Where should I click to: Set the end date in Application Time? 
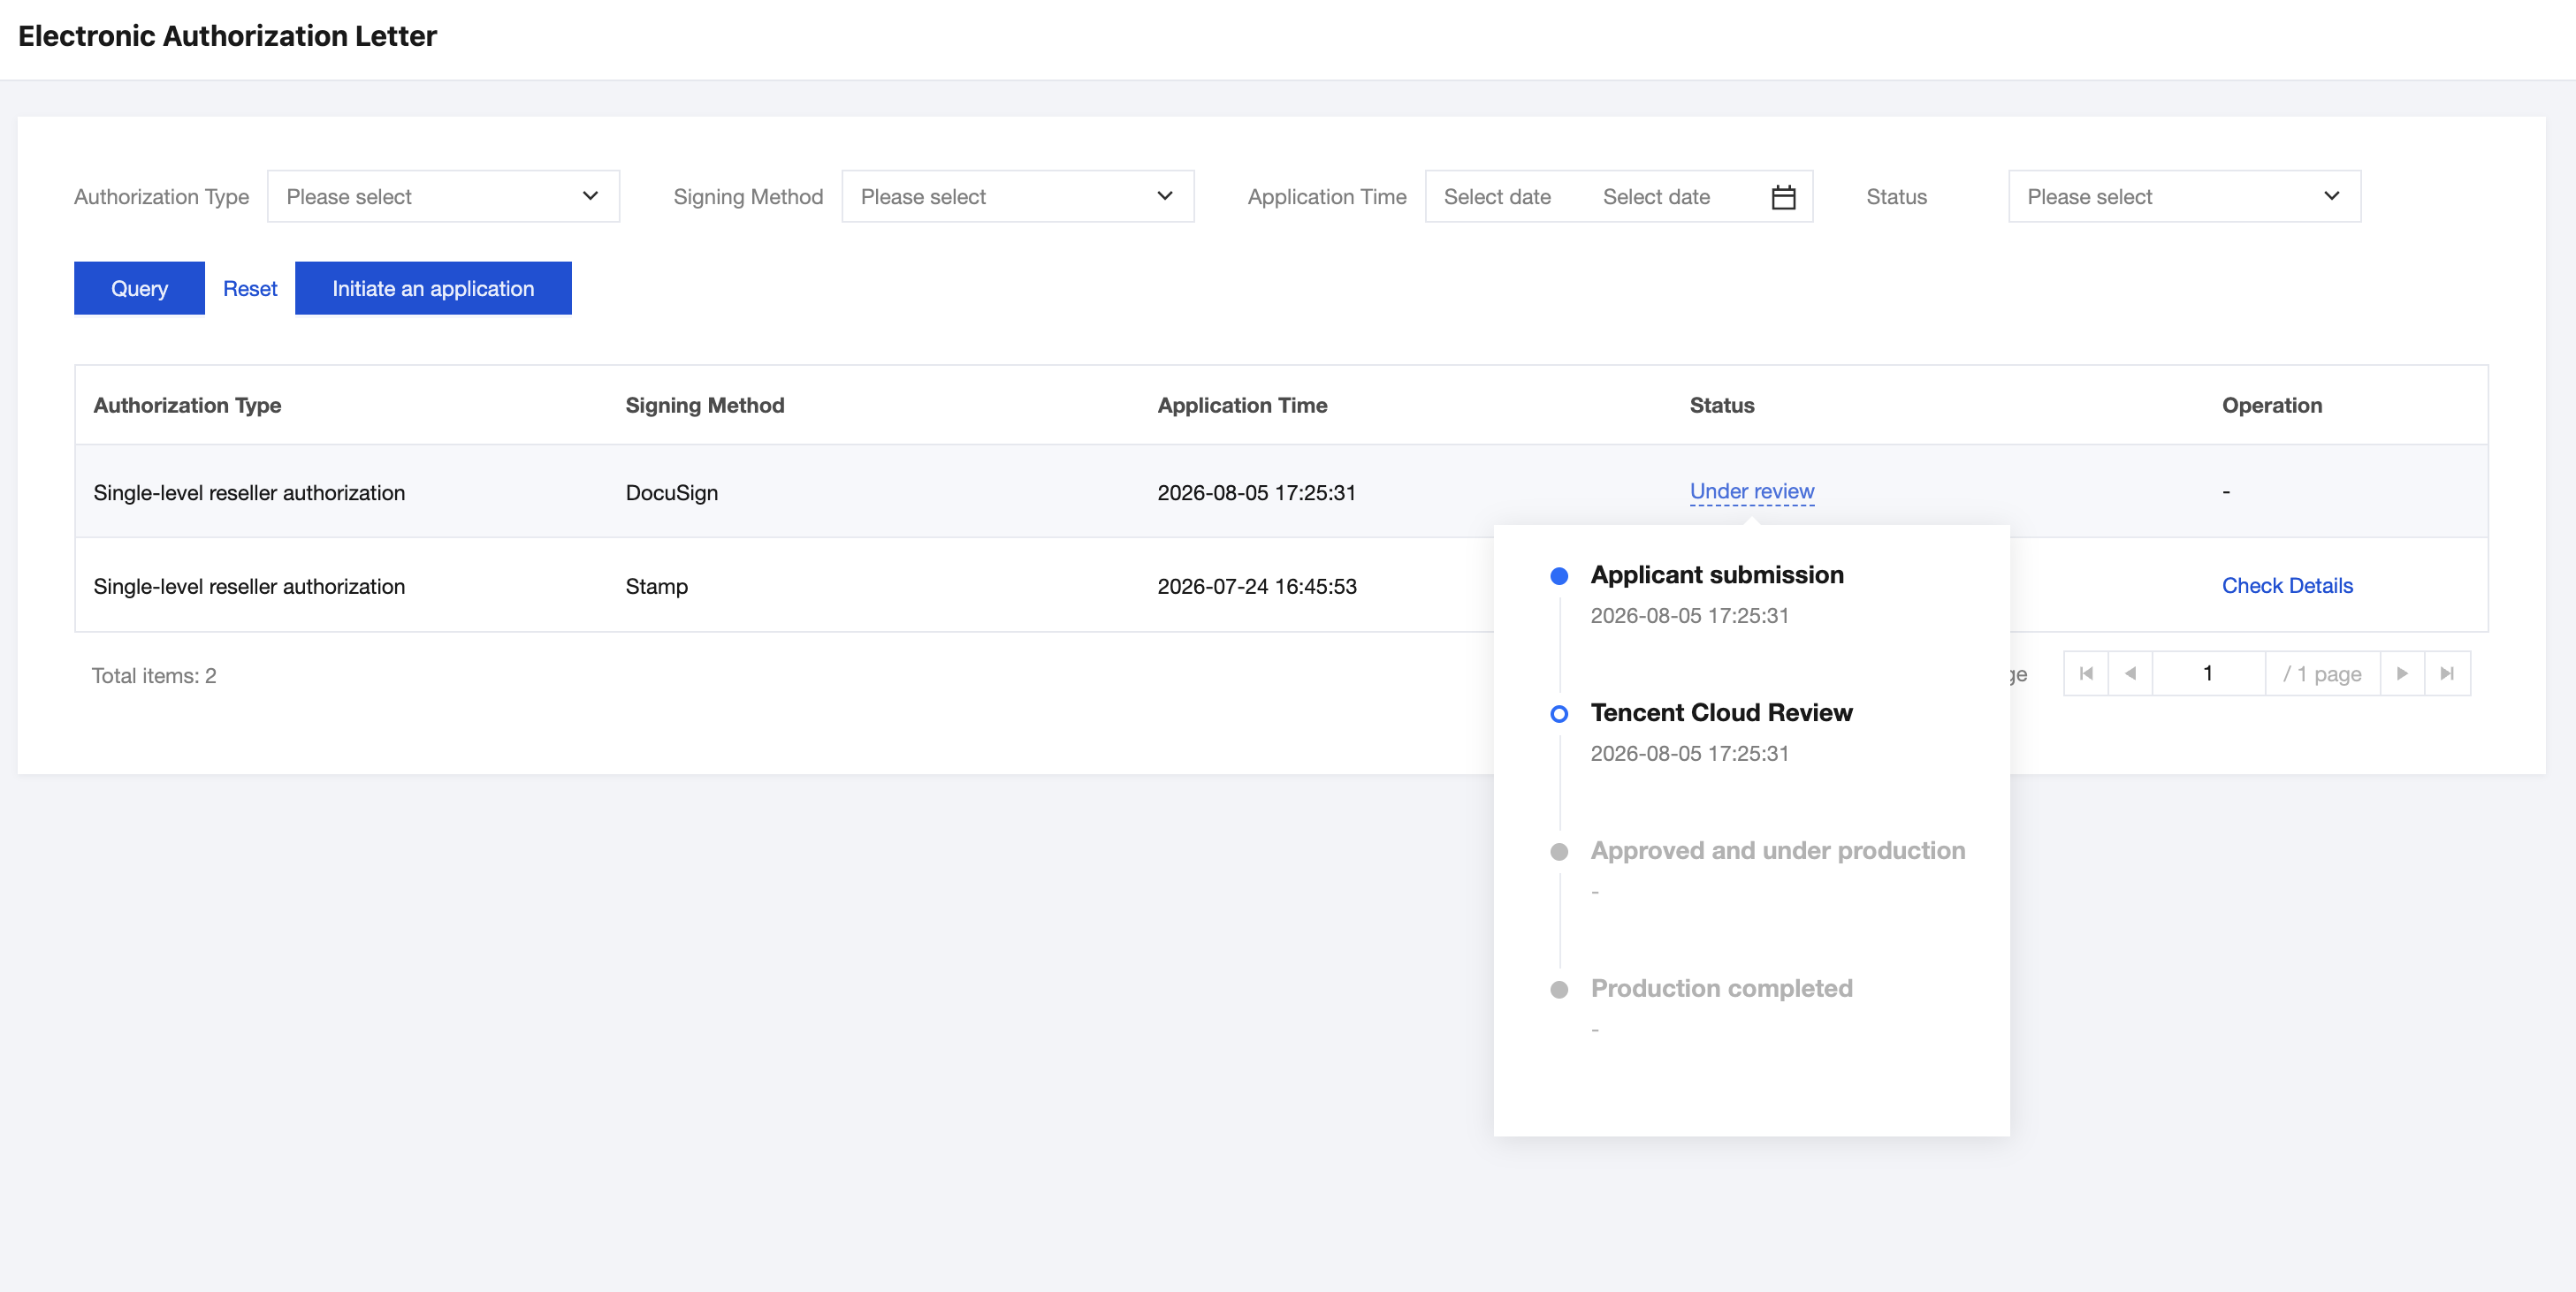(x=1656, y=197)
